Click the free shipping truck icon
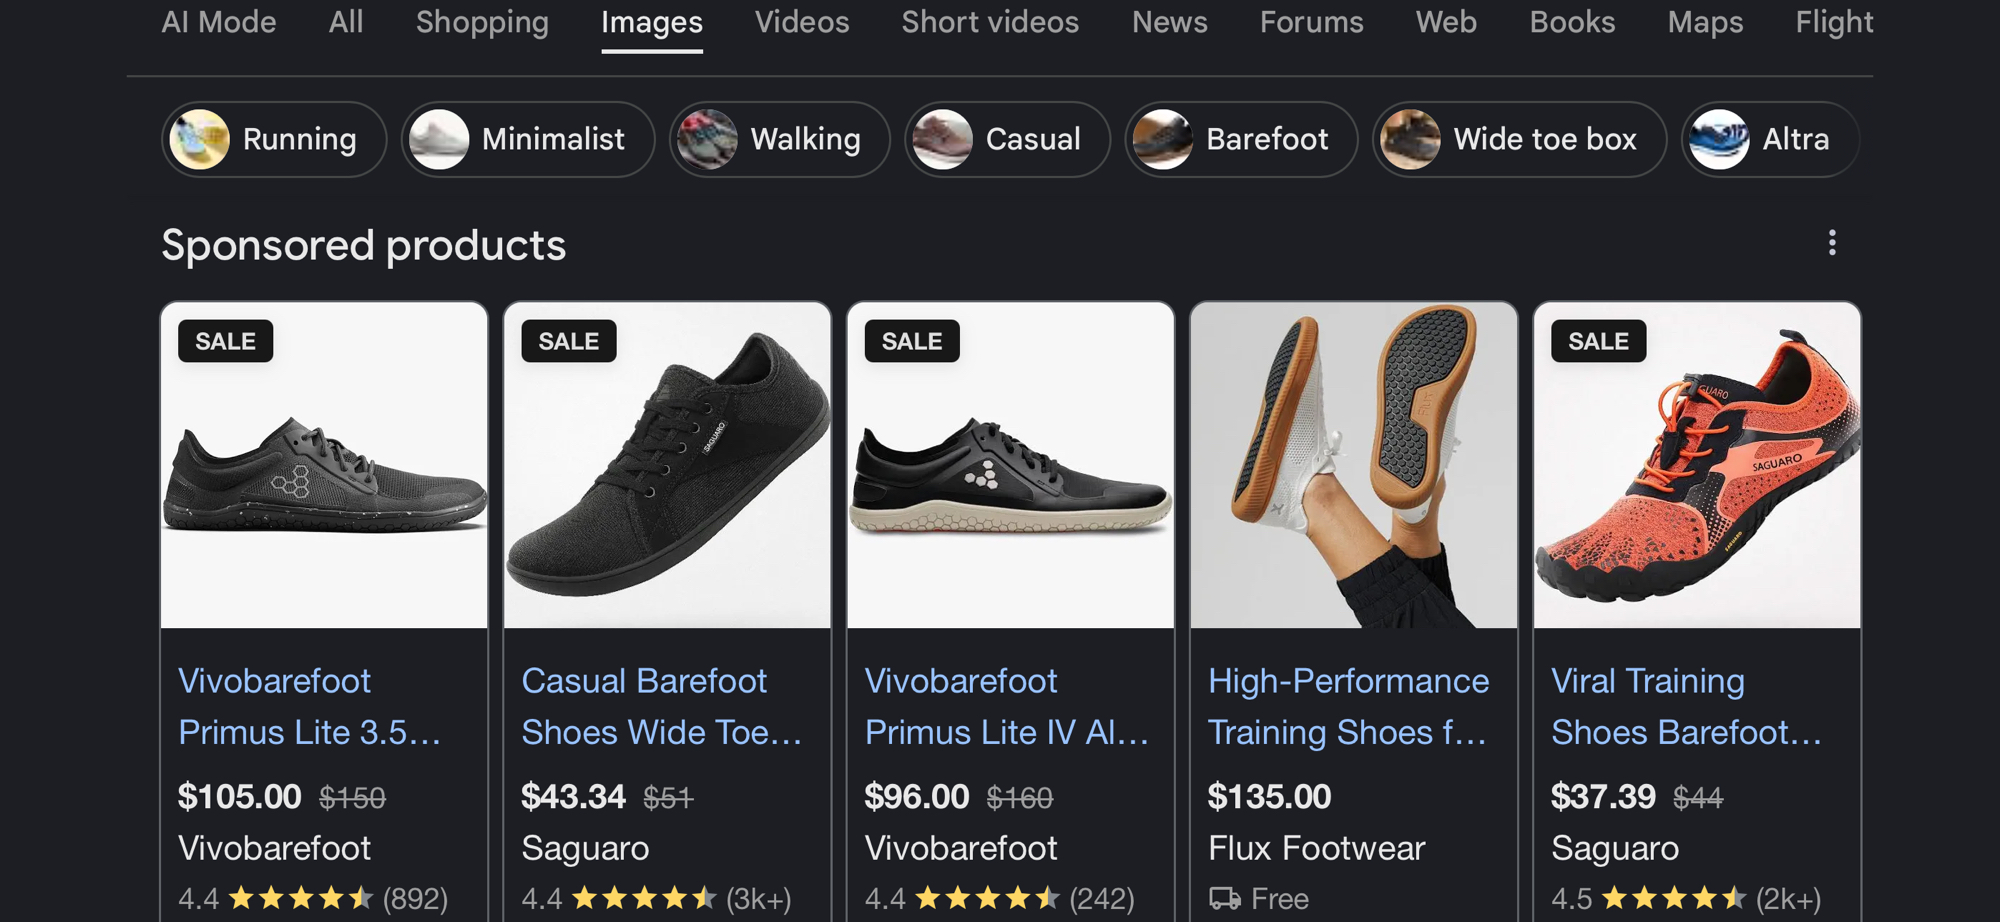Image resolution: width=2000 pixels, height=922 pixels. [1224, 898]
